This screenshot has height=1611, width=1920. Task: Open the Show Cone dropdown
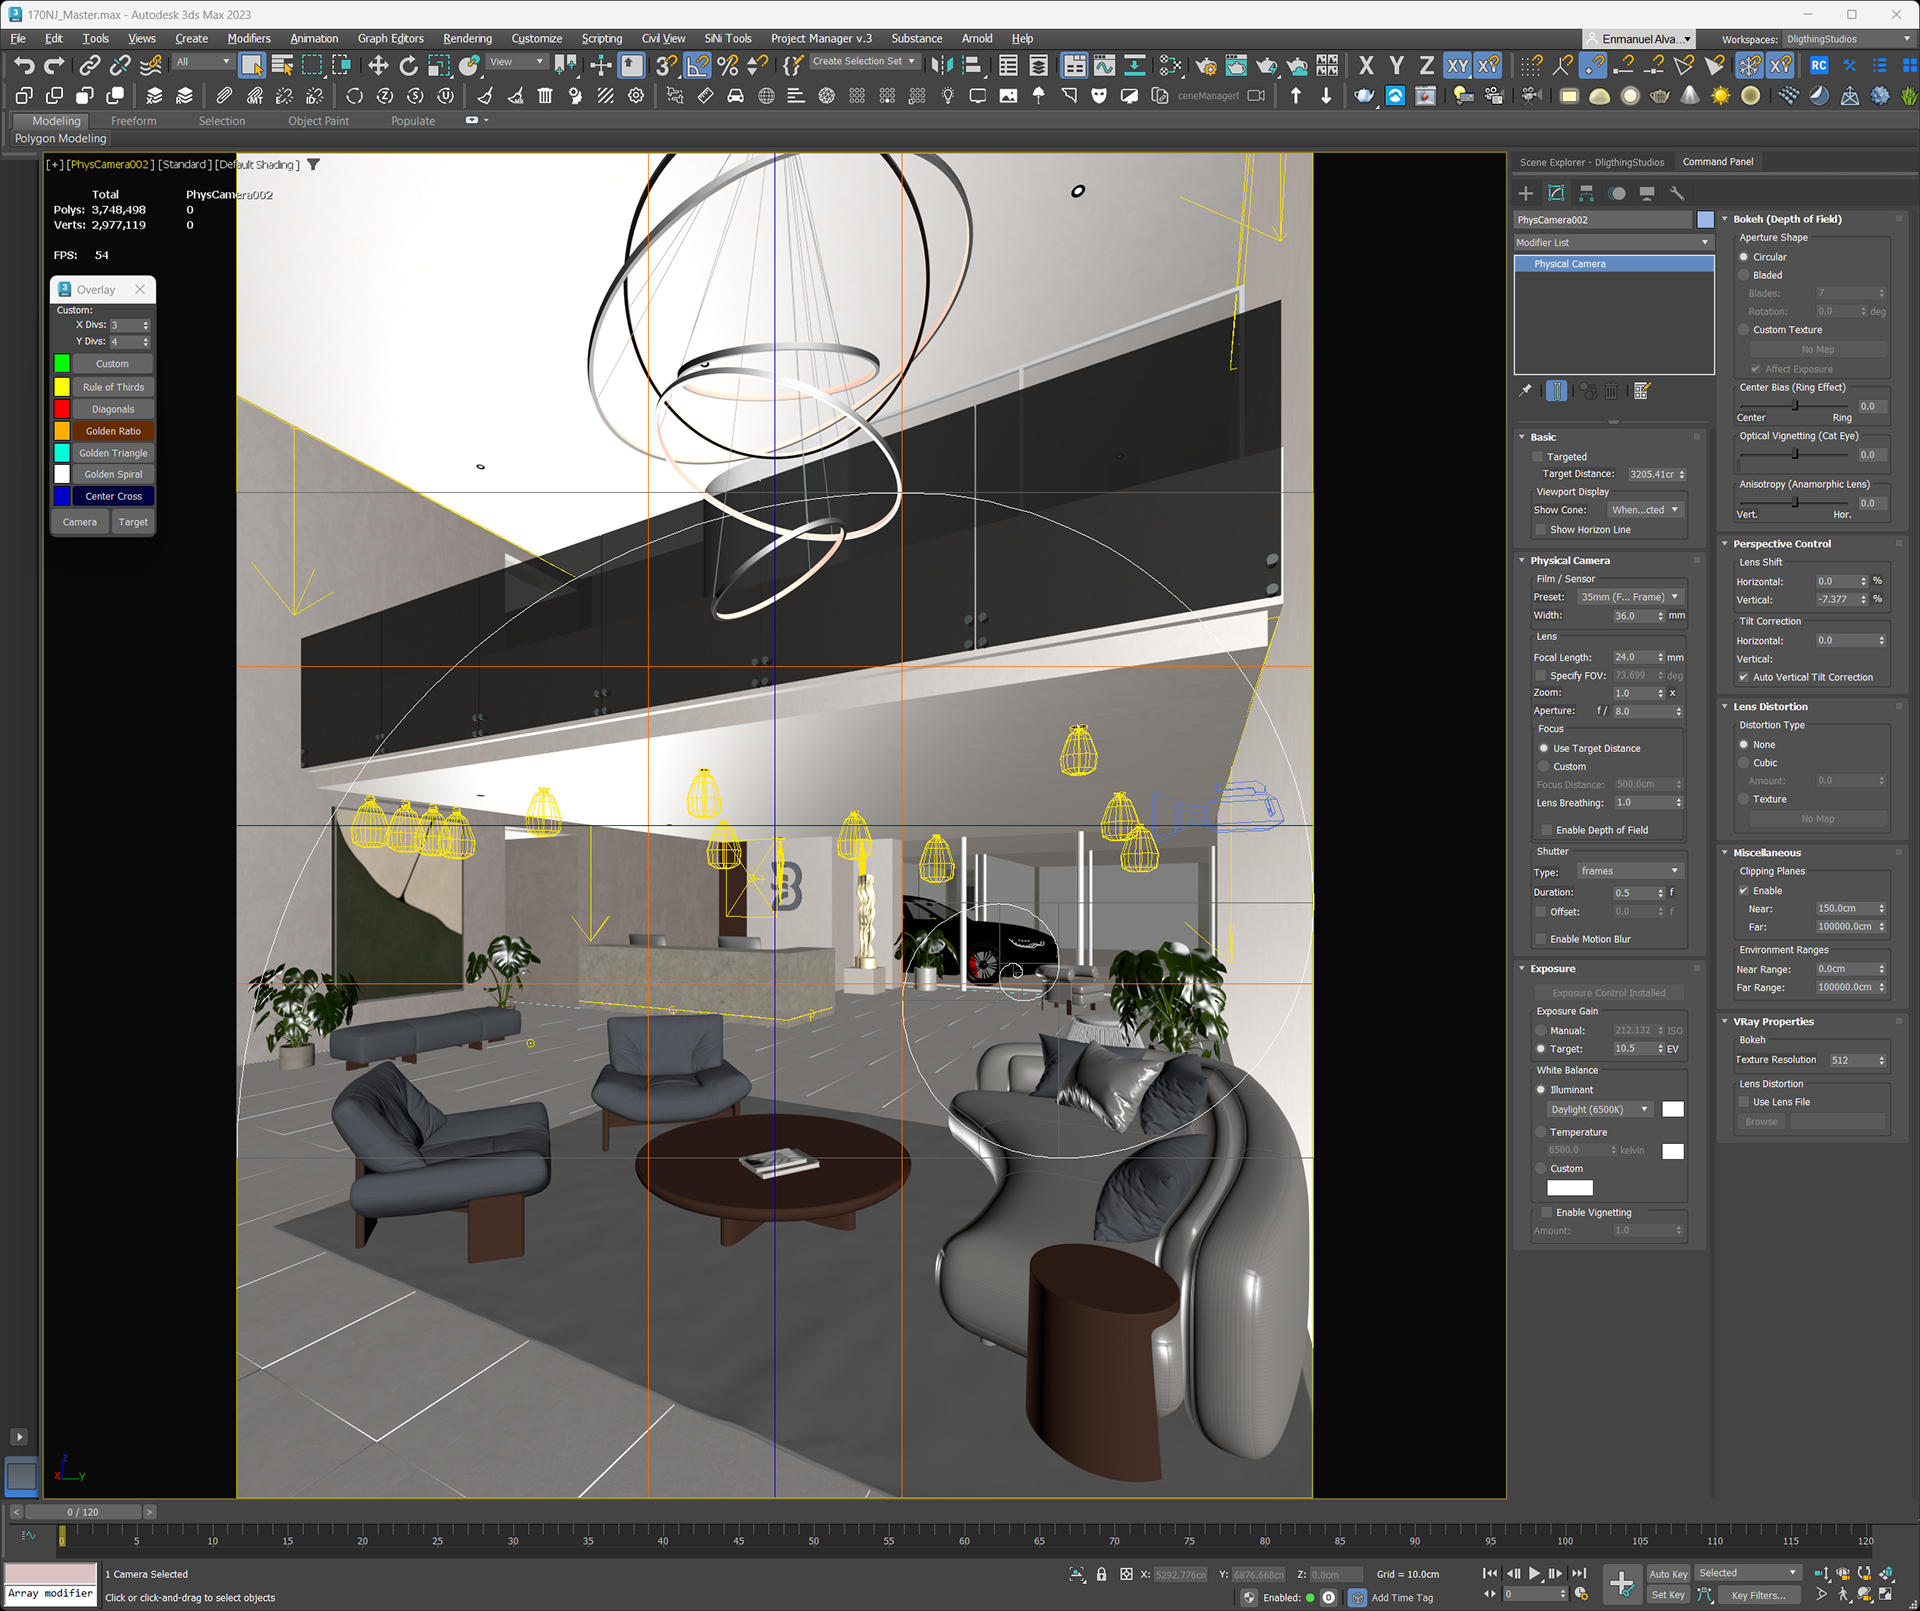click(1644, 510)
